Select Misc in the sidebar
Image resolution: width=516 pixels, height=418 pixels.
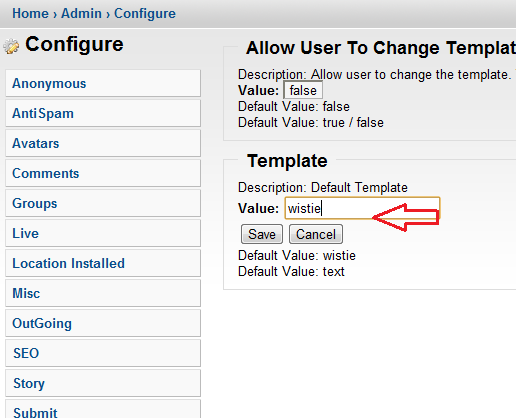(103, 293)
